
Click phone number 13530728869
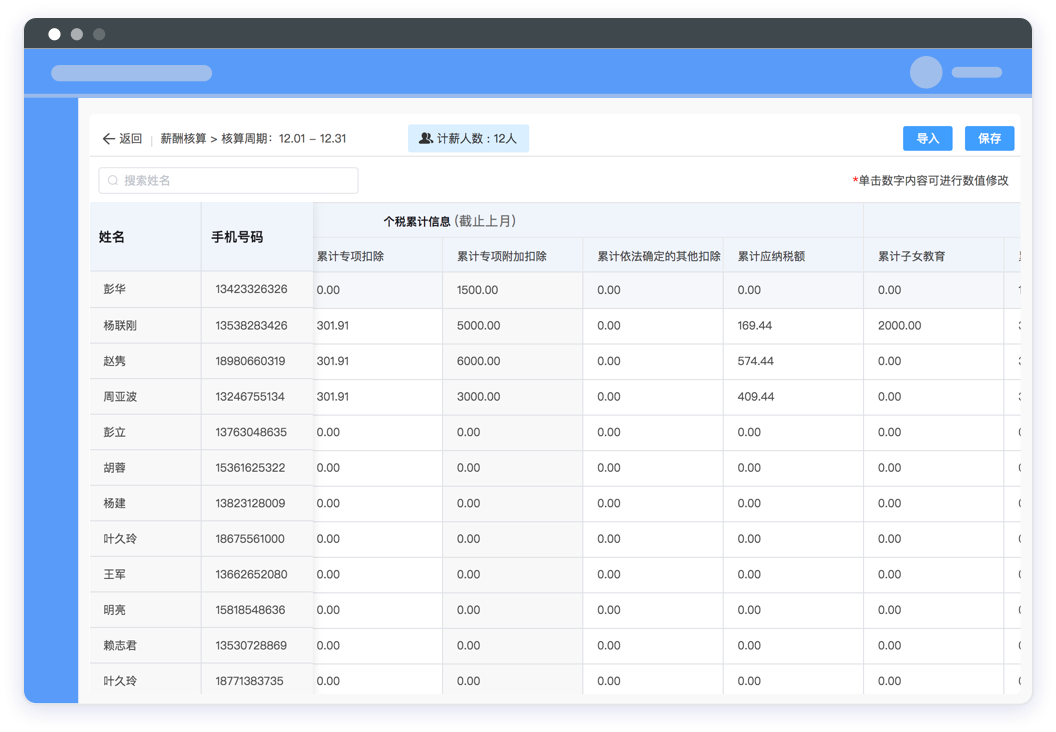251,645
